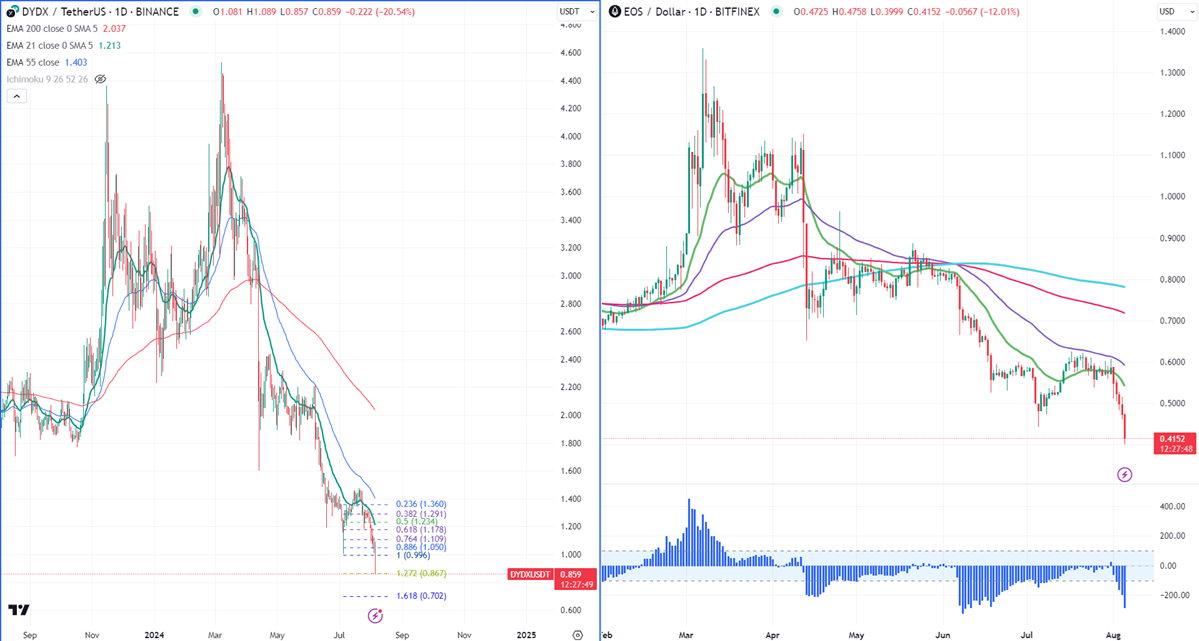Click the 0.618 (1.178) Fibonacci level label
The height and width of the screenshot is (641, 1199).
[x=421, y=529]
